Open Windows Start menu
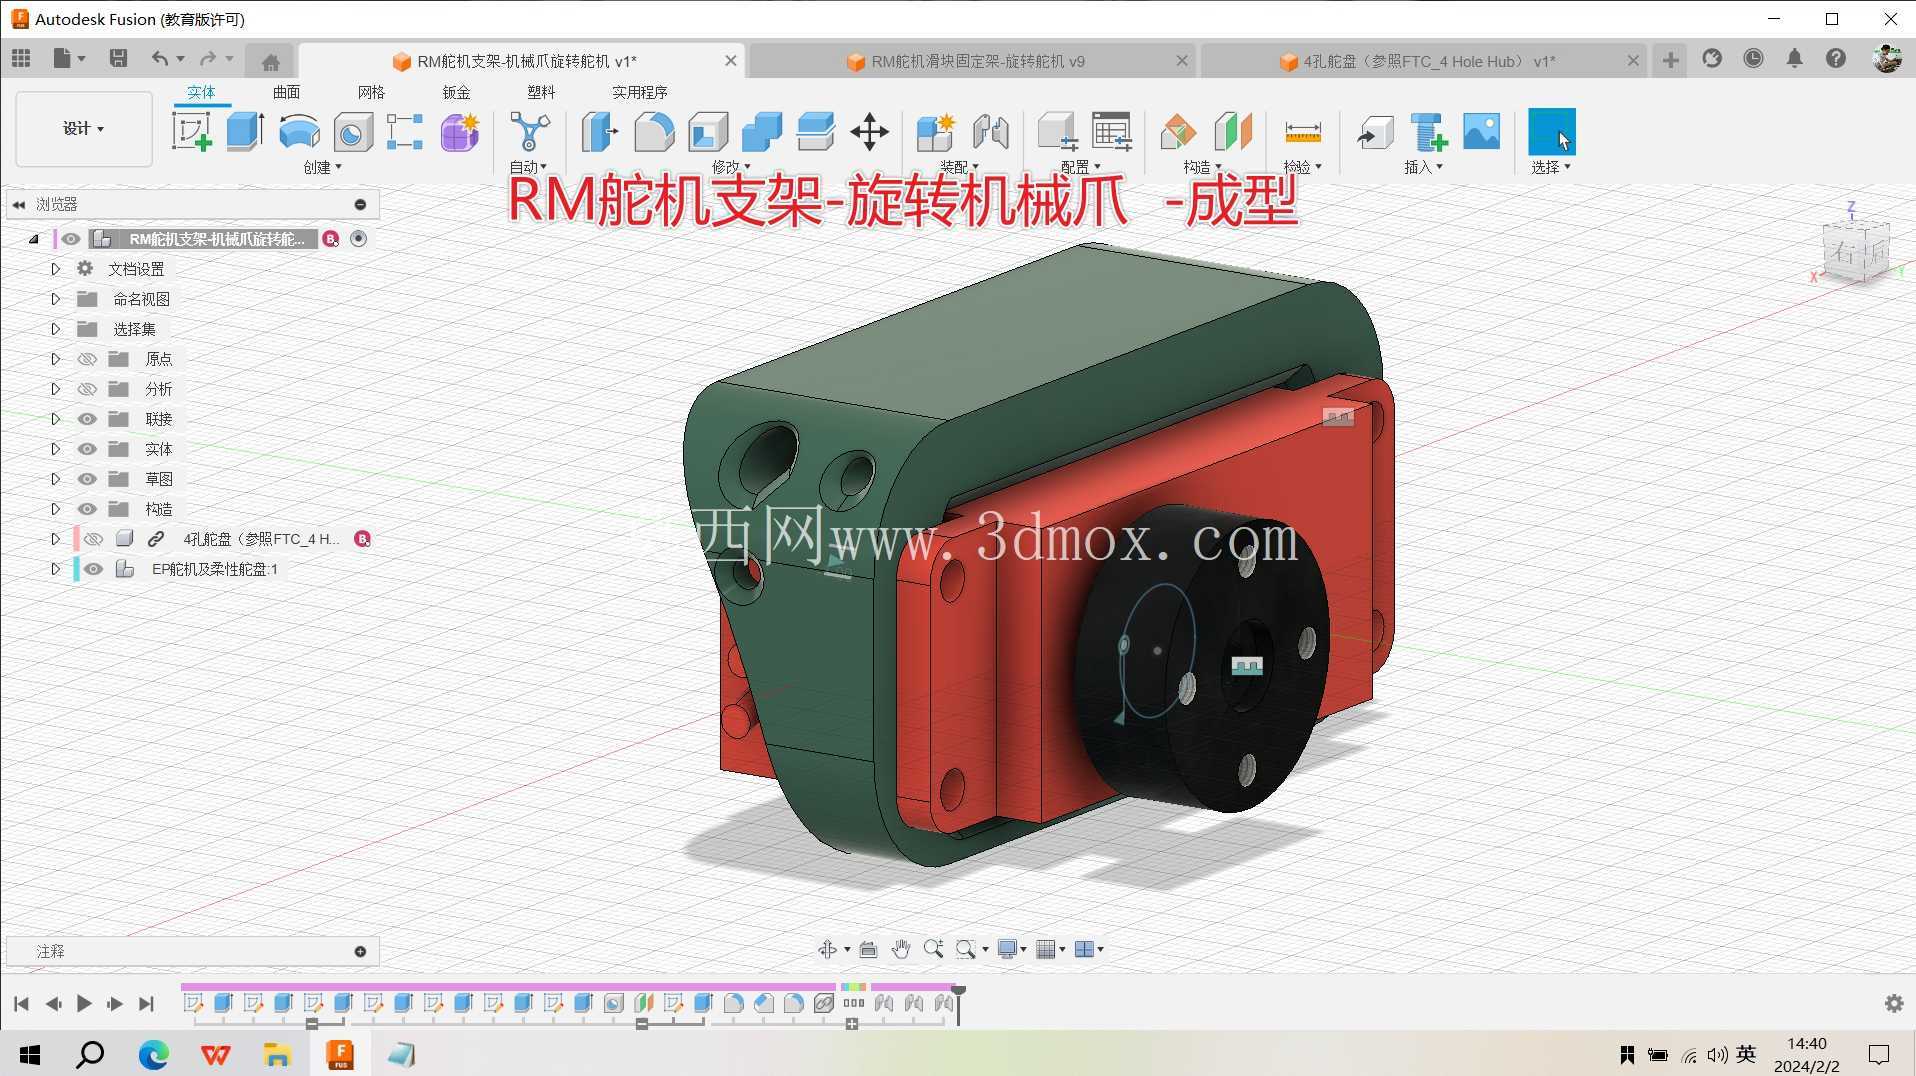The height and width of the screenshot is (1076, 1916). tap(30, 1054)
